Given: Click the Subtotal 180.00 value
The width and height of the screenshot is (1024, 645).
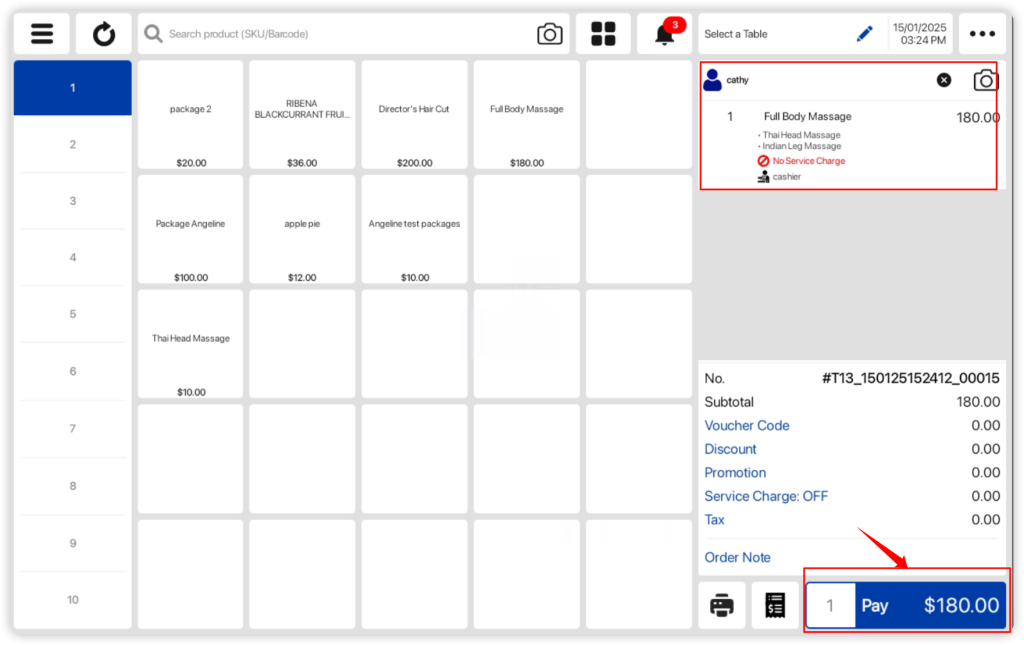Looking at the screenshot, I should [978, 402].
